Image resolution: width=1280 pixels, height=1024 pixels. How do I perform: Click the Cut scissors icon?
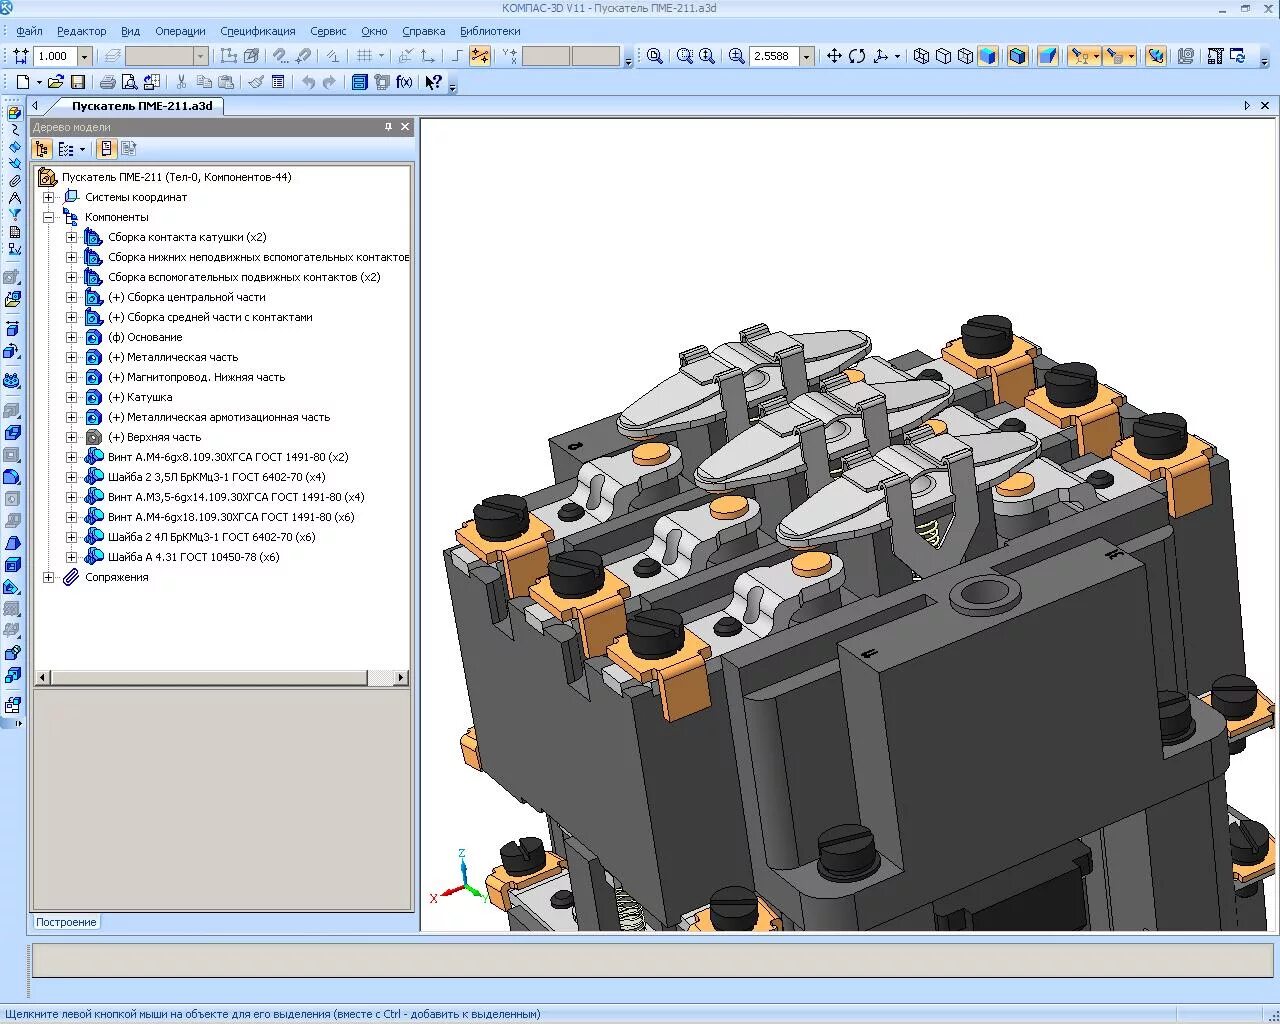point(181,82)
